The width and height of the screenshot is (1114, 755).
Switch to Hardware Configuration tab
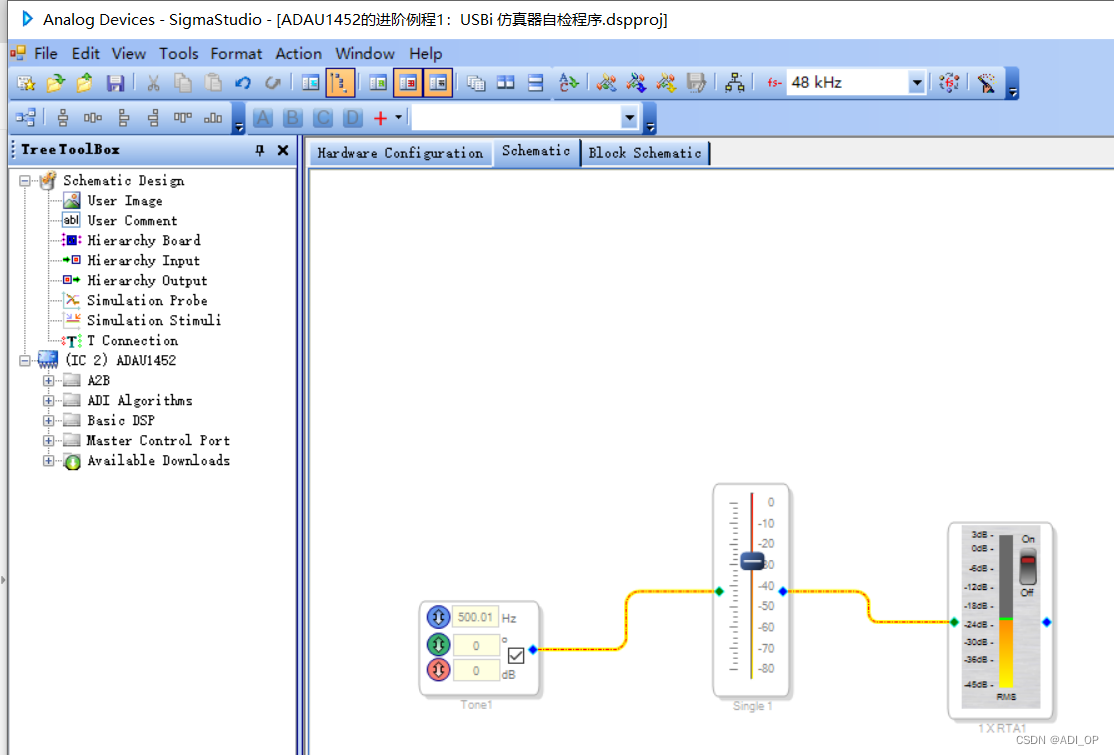(400, 153)
